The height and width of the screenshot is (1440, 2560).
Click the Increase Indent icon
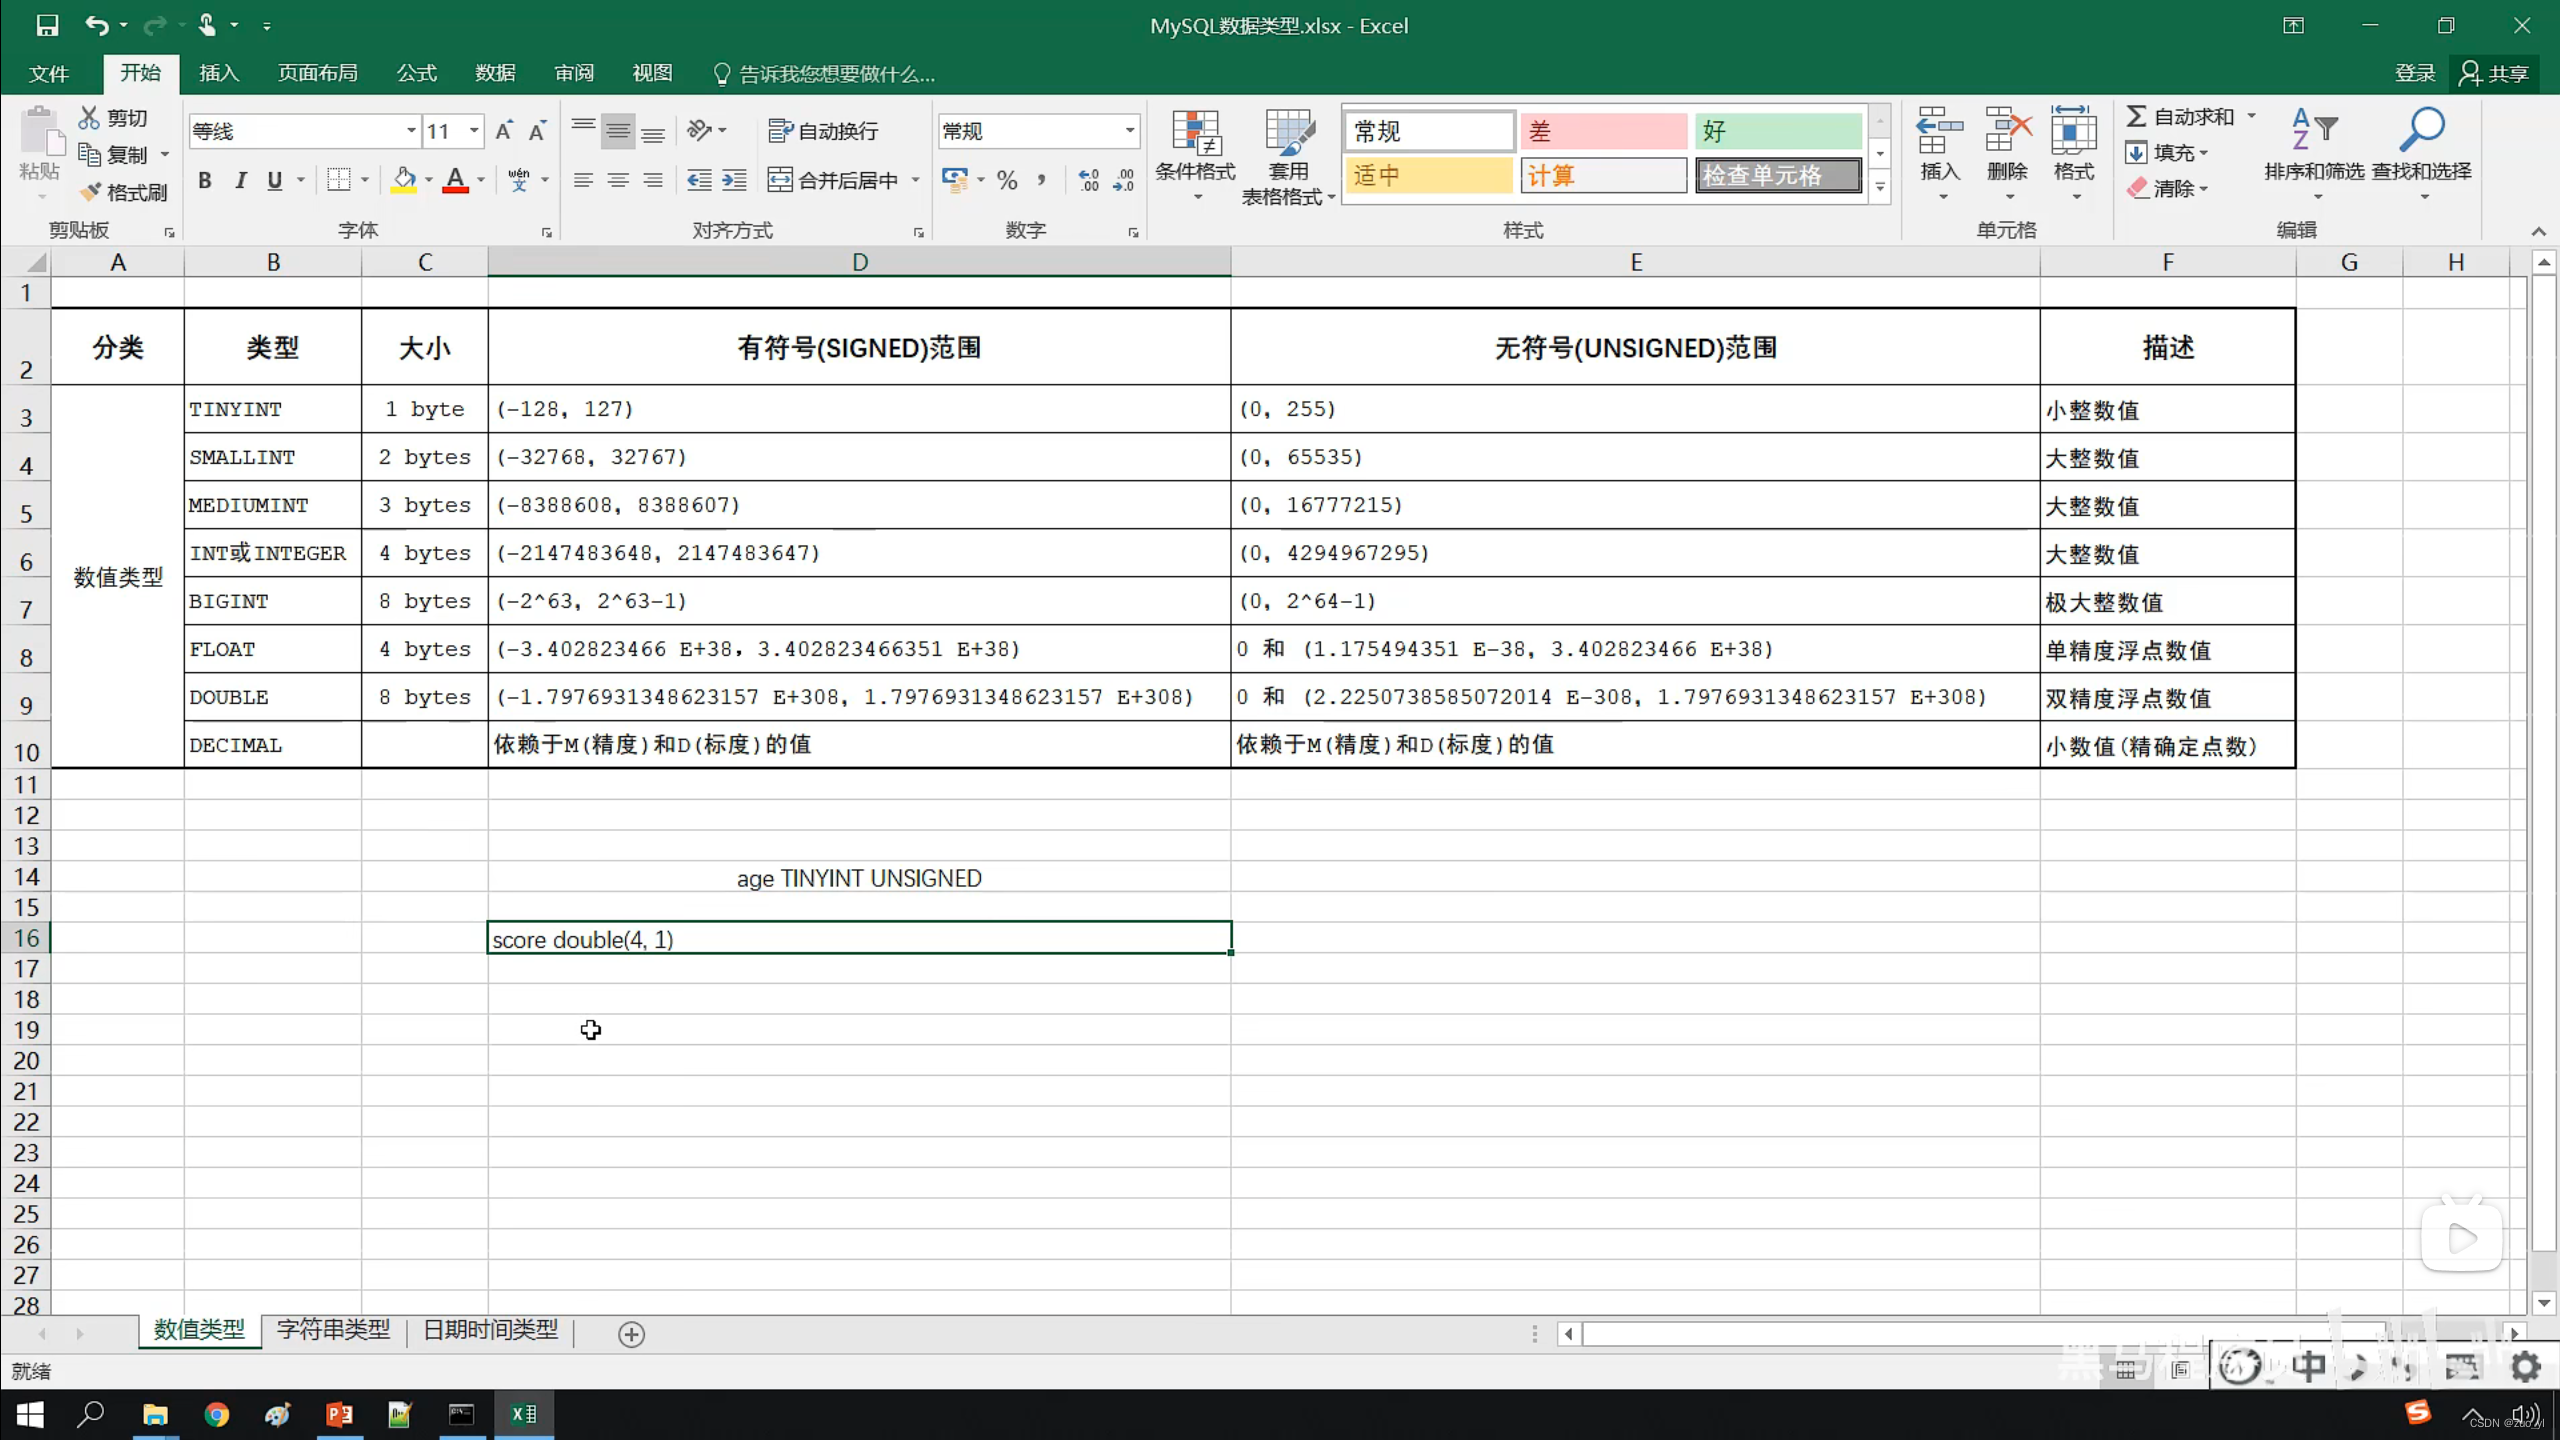734,180
